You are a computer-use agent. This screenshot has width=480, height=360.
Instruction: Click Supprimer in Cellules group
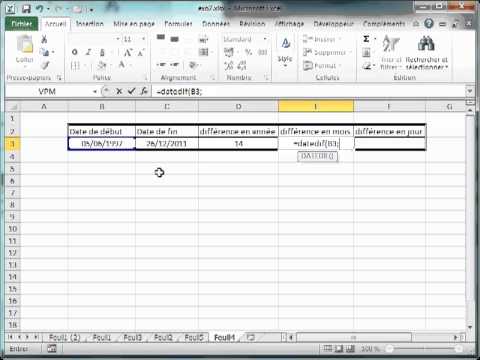click(x=327, y=52)
